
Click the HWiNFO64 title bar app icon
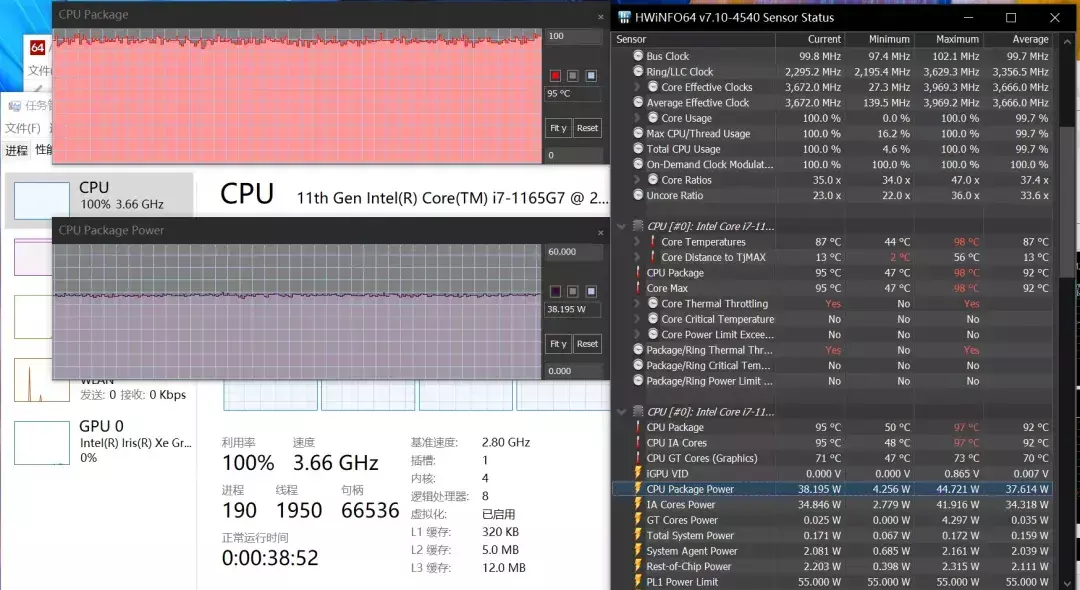coord(624,17)
